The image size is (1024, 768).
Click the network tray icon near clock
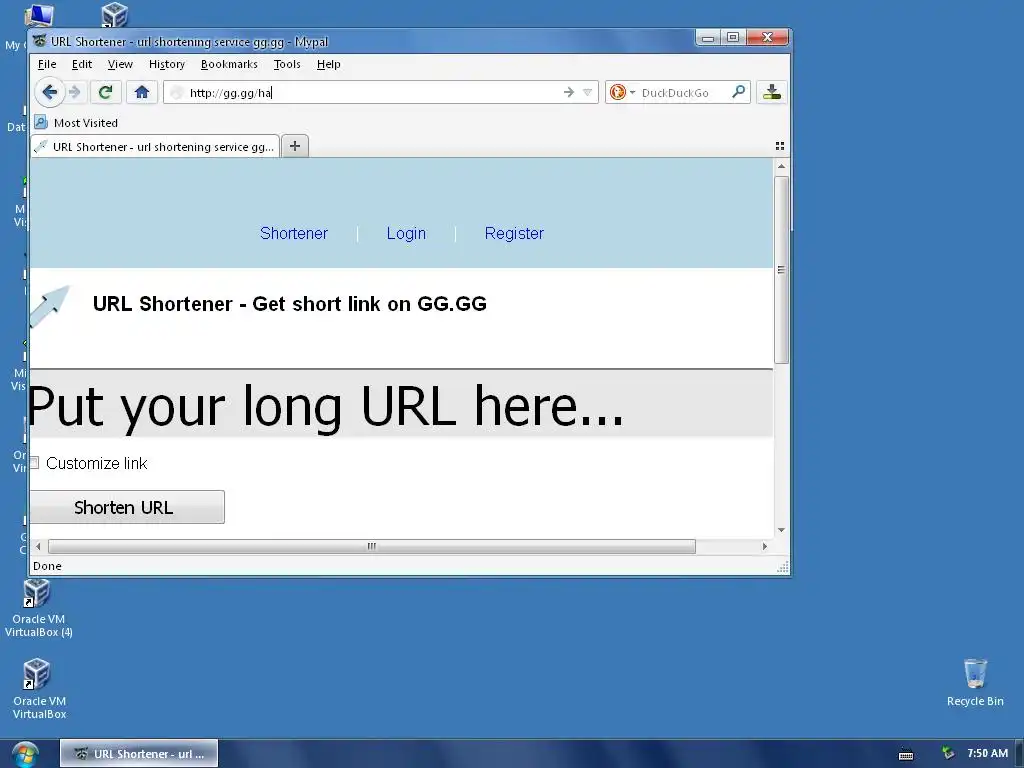[x=948, y=754]
